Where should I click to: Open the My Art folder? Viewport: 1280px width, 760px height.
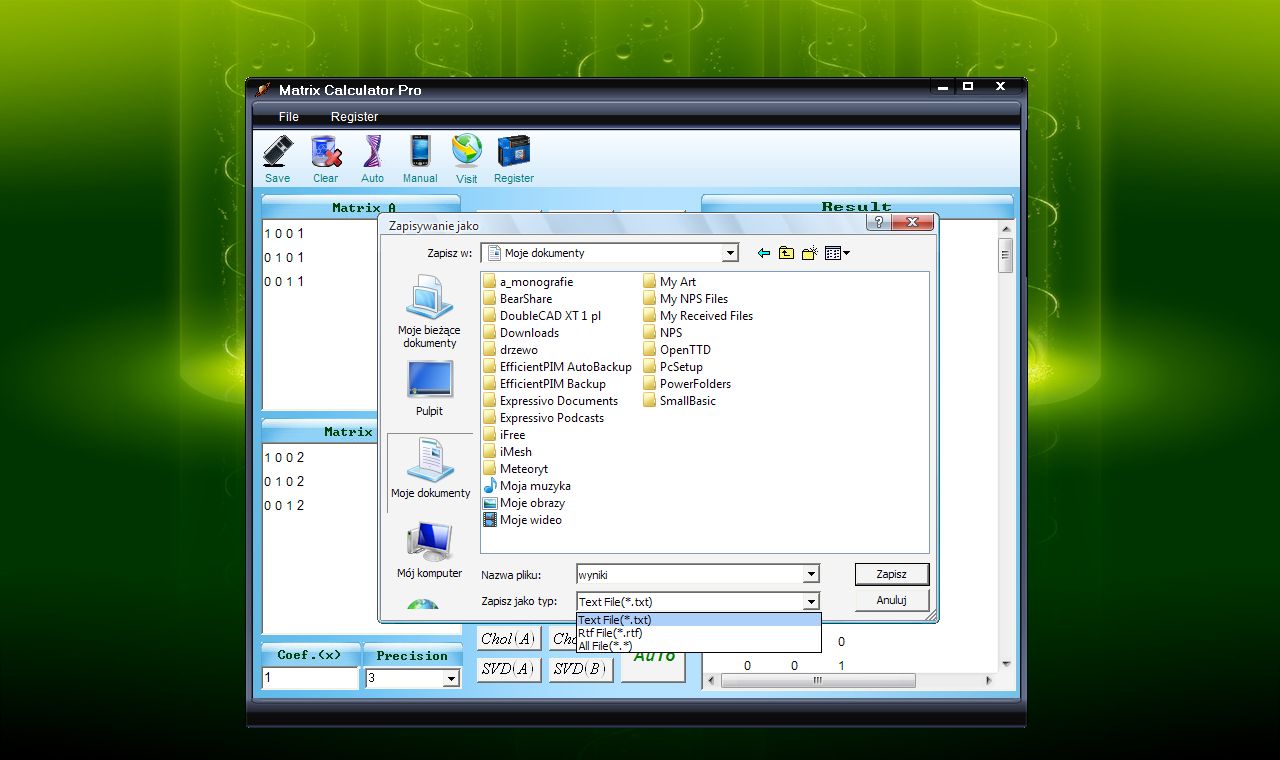coord(670,282)
